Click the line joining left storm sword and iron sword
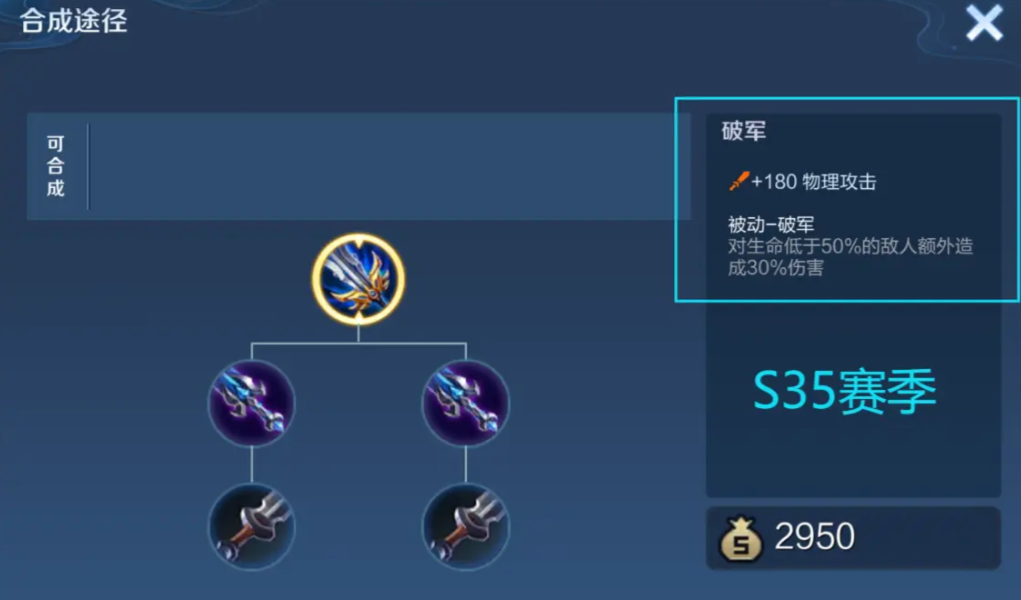This screenshot has width=1021, height=600. point(251,464)
